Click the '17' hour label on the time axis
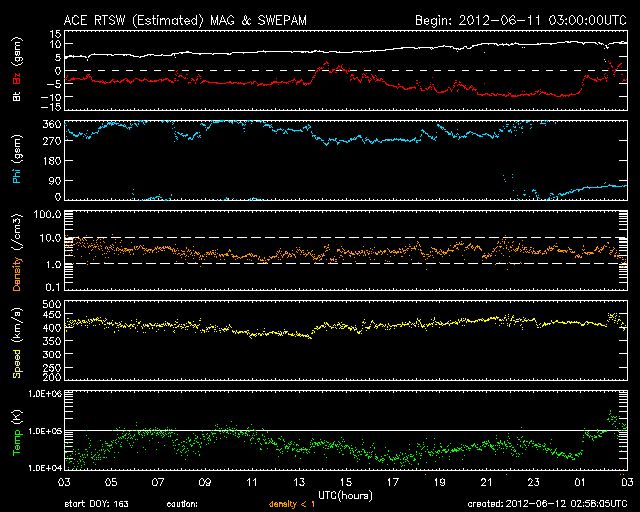The image size is (640, 512). pyautogui.click(x=393, y=483)
